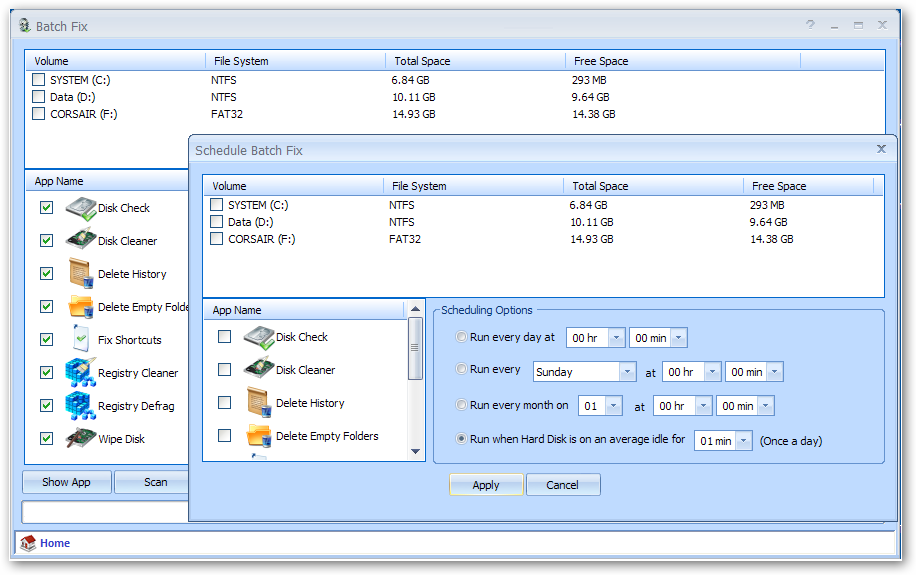Image resolution: width=916 pixels, height=575 pixels.
Task: Select Run every month on option
Action: click(461, 404)
